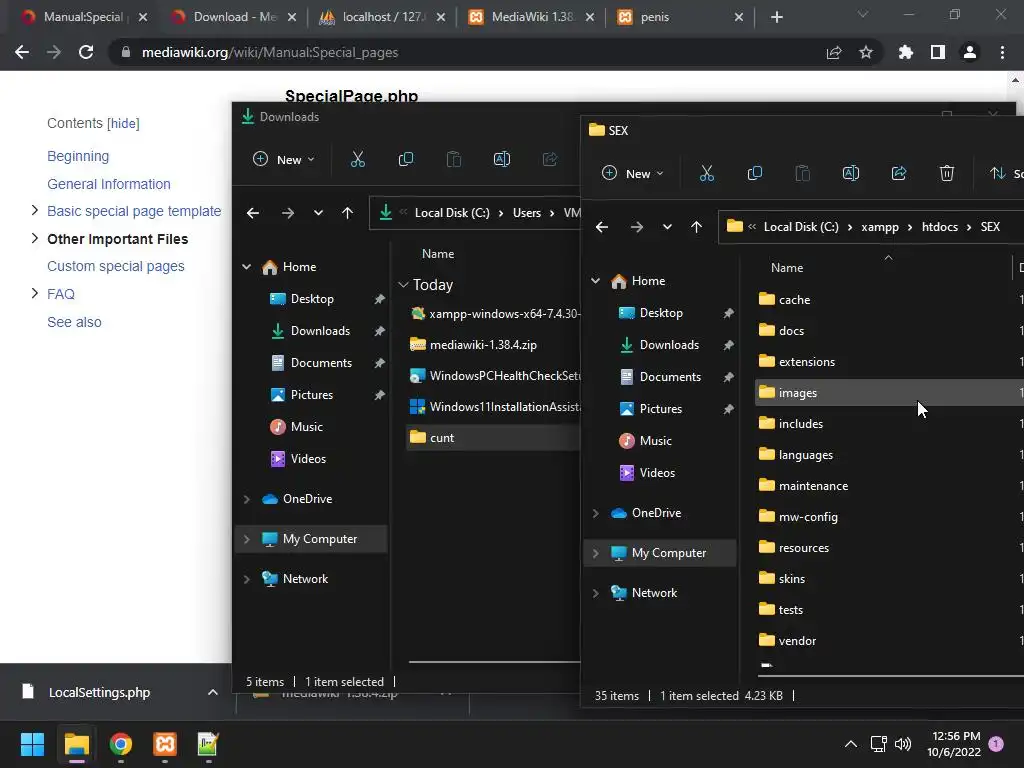Open Music in Downloads window sidebar
Screen dimensions: 1024x768
[x=306, y=426]
